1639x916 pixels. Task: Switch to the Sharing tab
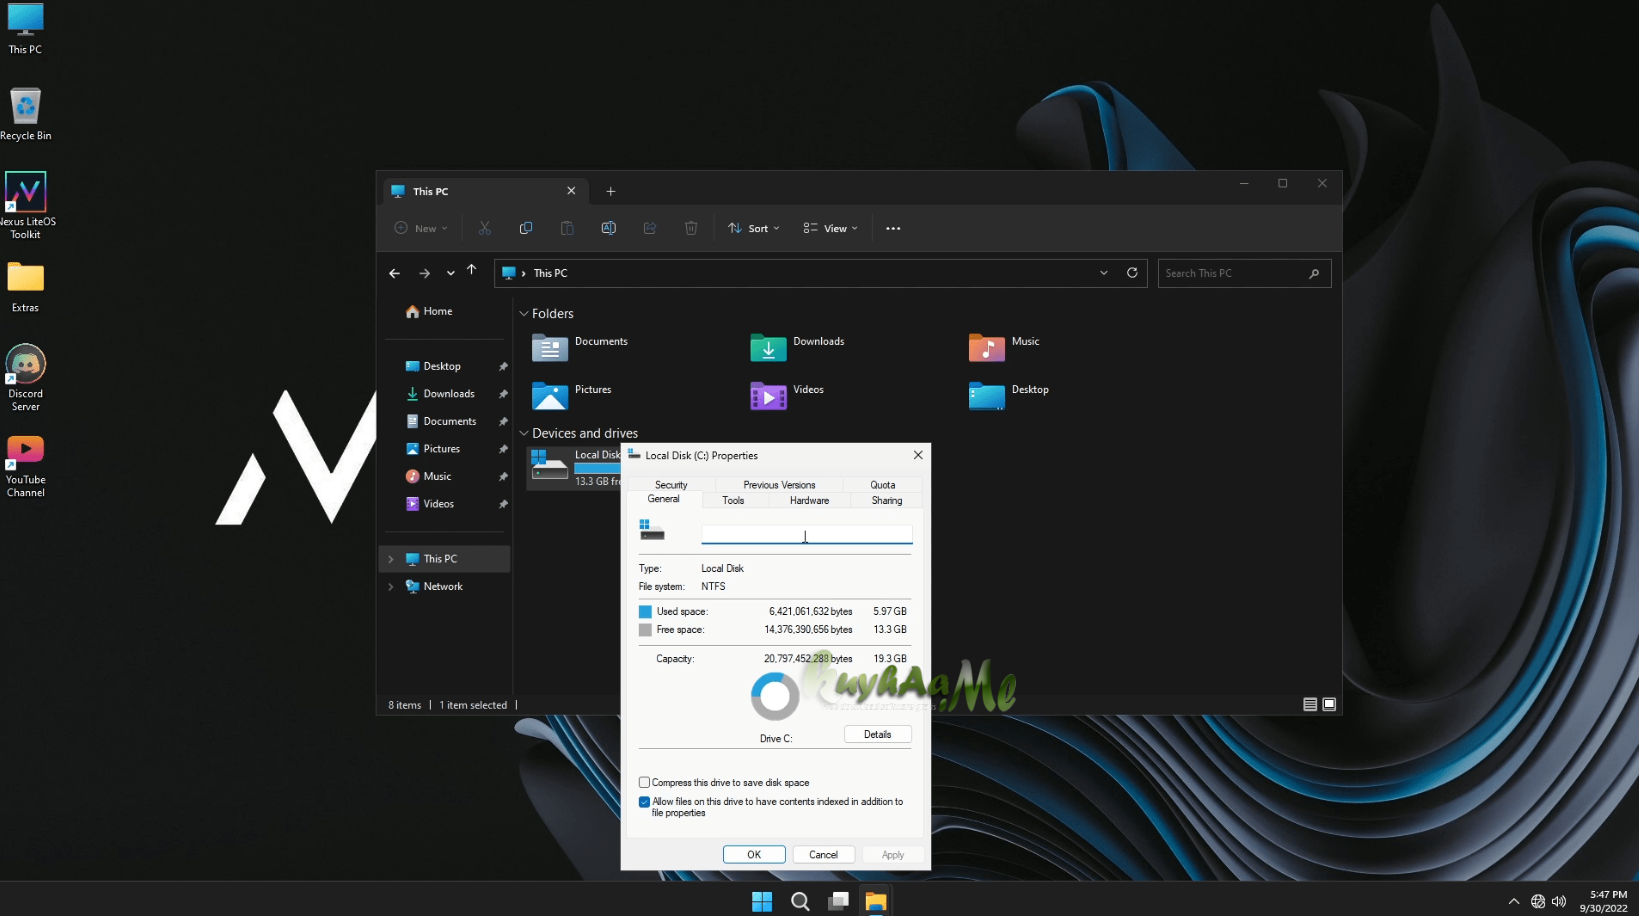coord(887,500)
